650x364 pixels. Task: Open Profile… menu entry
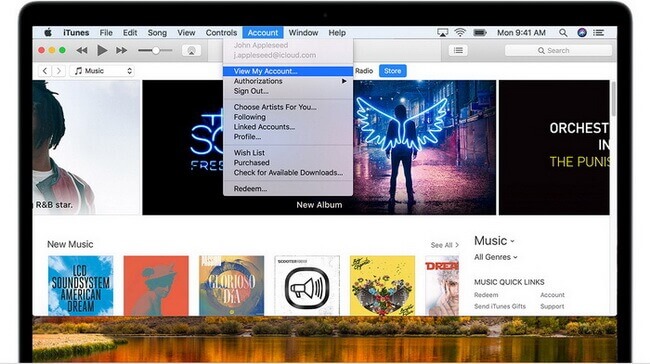click(288, 137)
